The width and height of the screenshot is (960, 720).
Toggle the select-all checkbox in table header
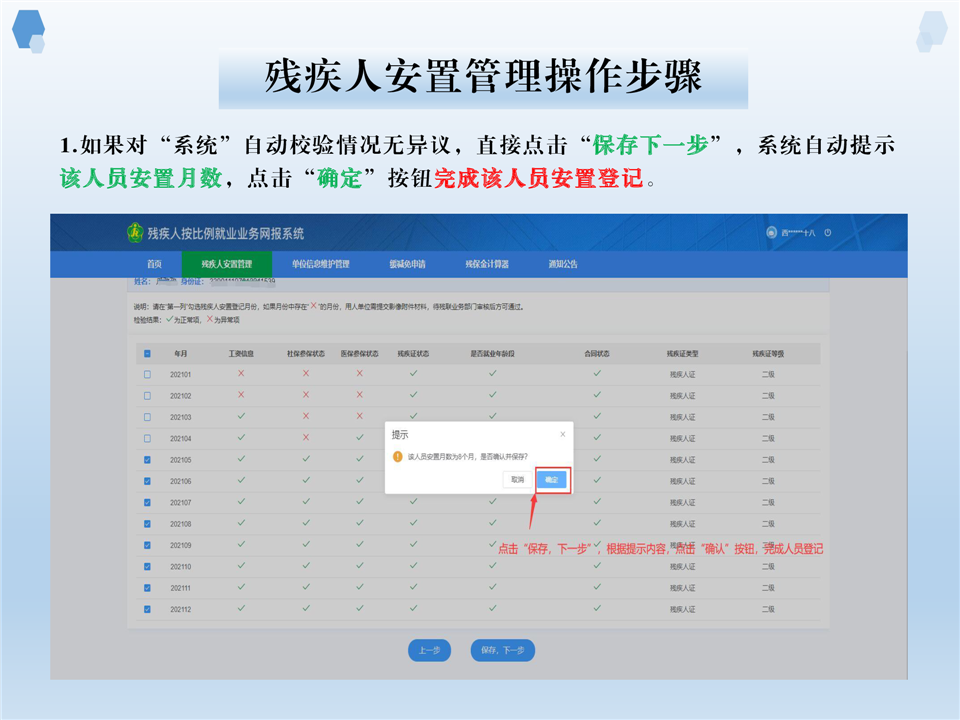tap(148, 353)
